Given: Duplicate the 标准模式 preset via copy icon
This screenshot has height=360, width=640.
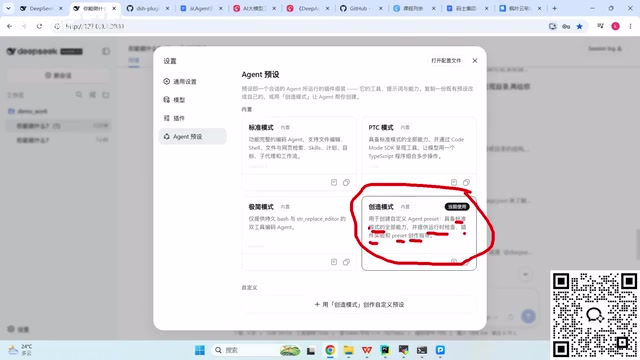Looking at the screenshot, I should (x=346, y=182).
